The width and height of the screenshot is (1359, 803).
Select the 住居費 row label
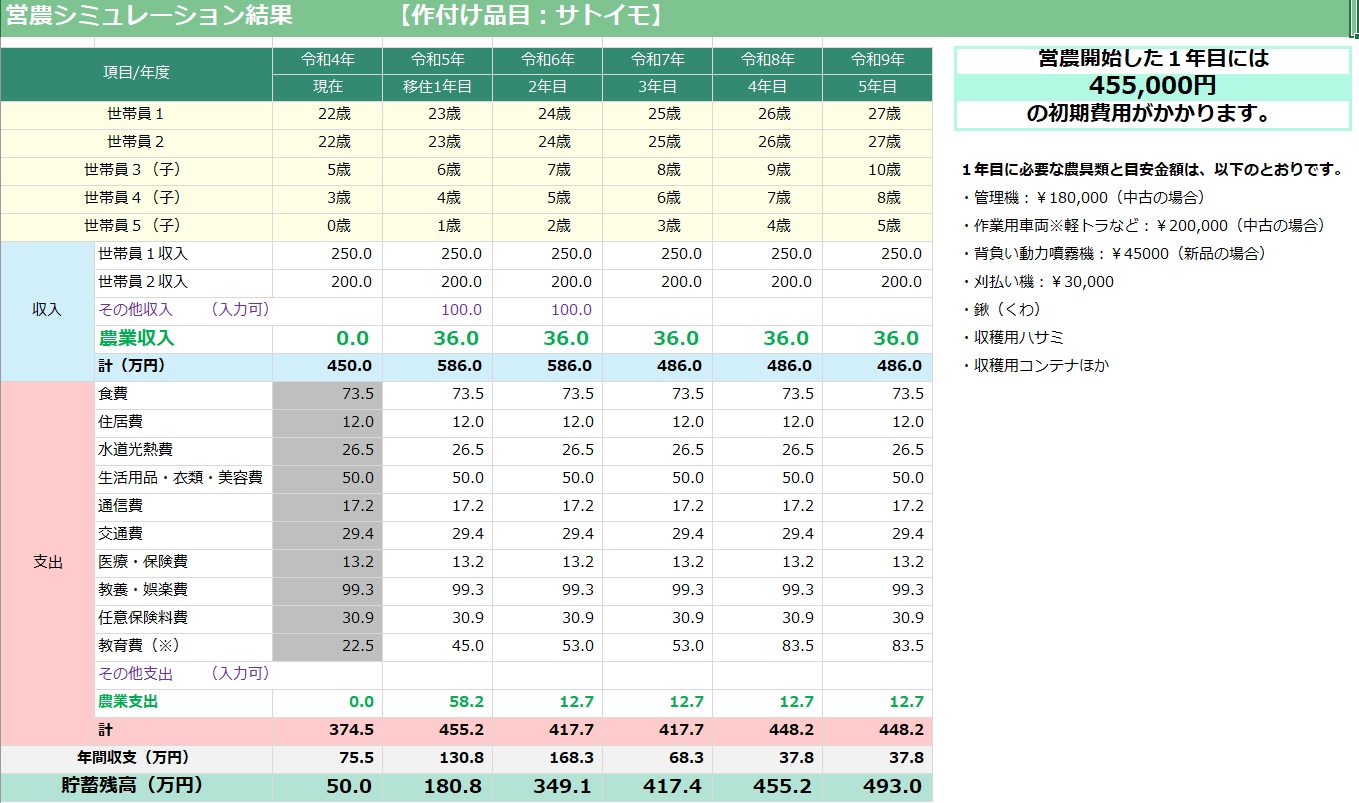click(x=184, y=422)
